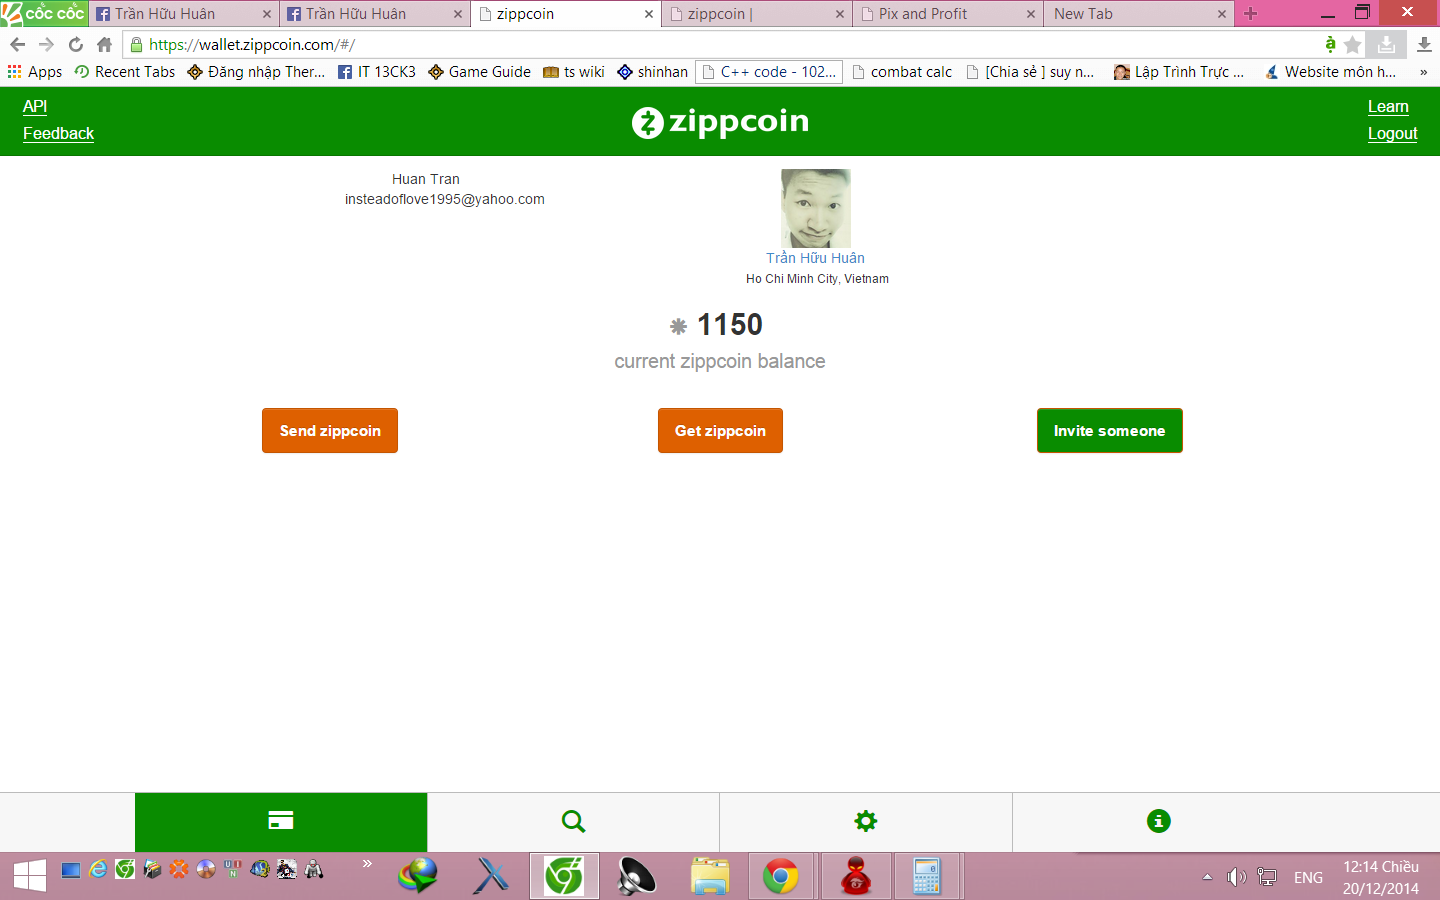
Task: Click the address bar URL field
Action: (720, 45)
